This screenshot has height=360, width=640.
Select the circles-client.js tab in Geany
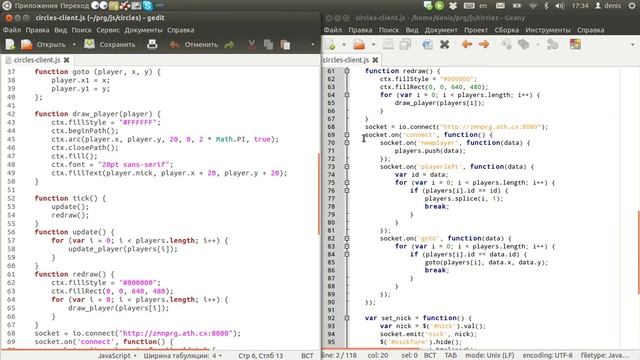pyautogui.click(x=346, y=60)
